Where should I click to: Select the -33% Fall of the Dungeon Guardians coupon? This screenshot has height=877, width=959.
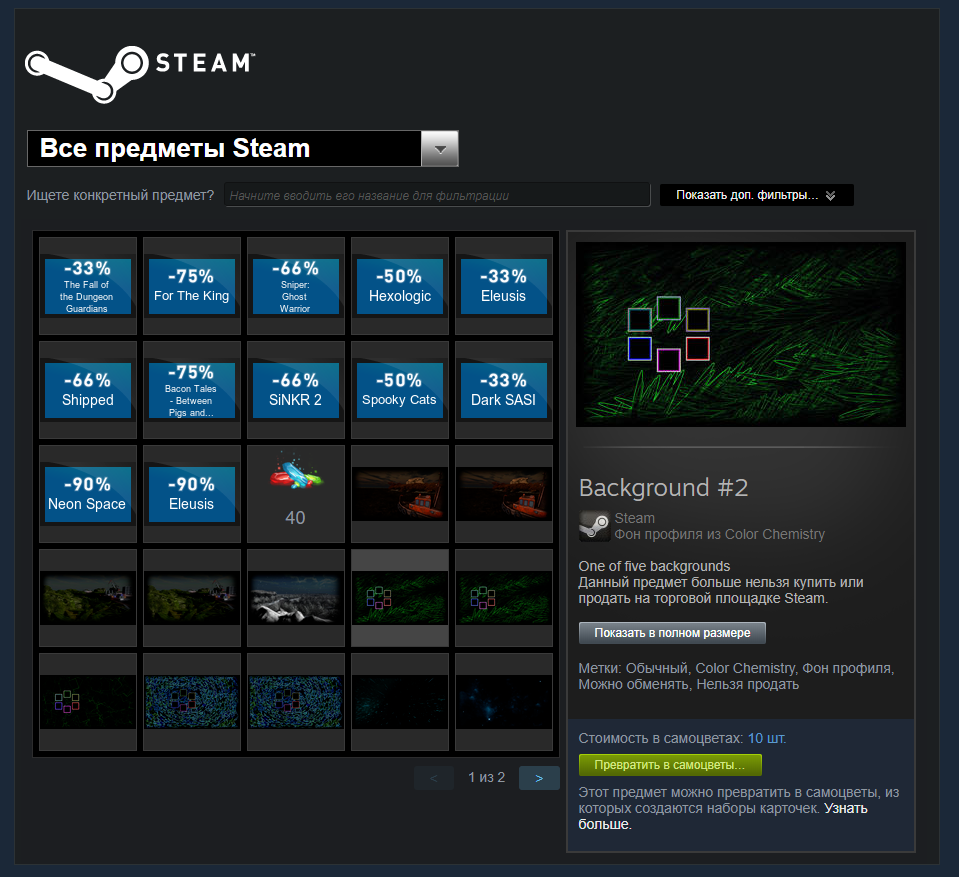coord(87,286)
